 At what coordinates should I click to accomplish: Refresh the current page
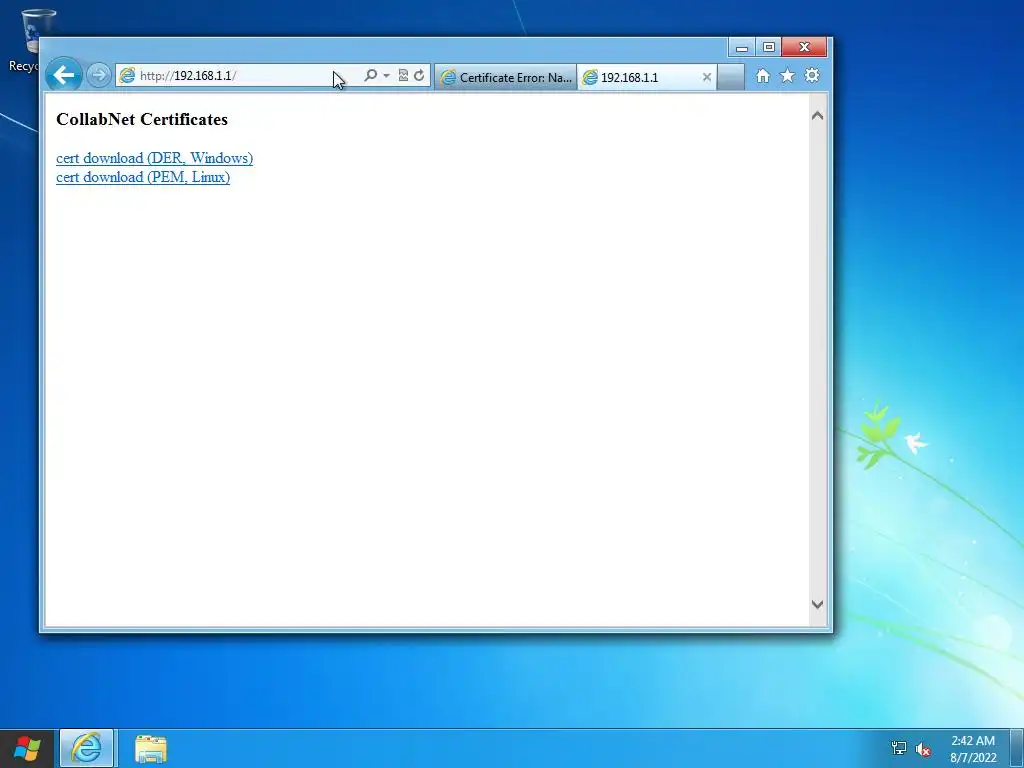tap(419, 76)
